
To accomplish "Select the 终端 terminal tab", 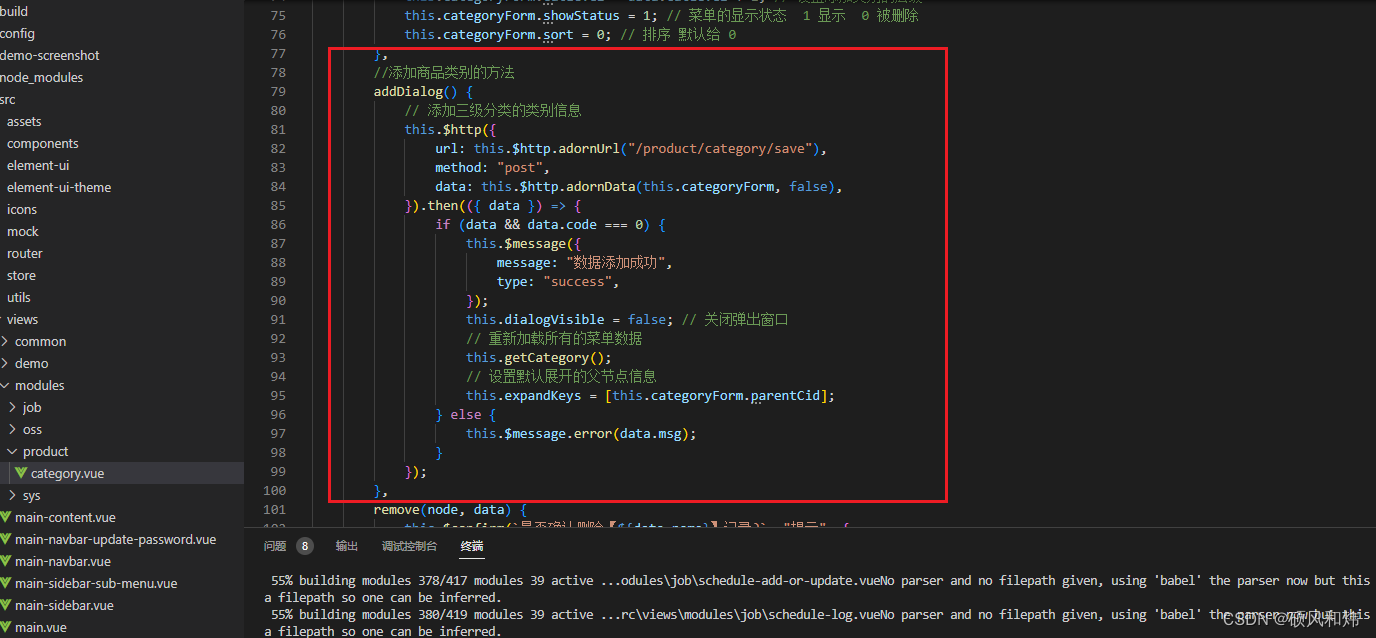I will tap(472, 546).
